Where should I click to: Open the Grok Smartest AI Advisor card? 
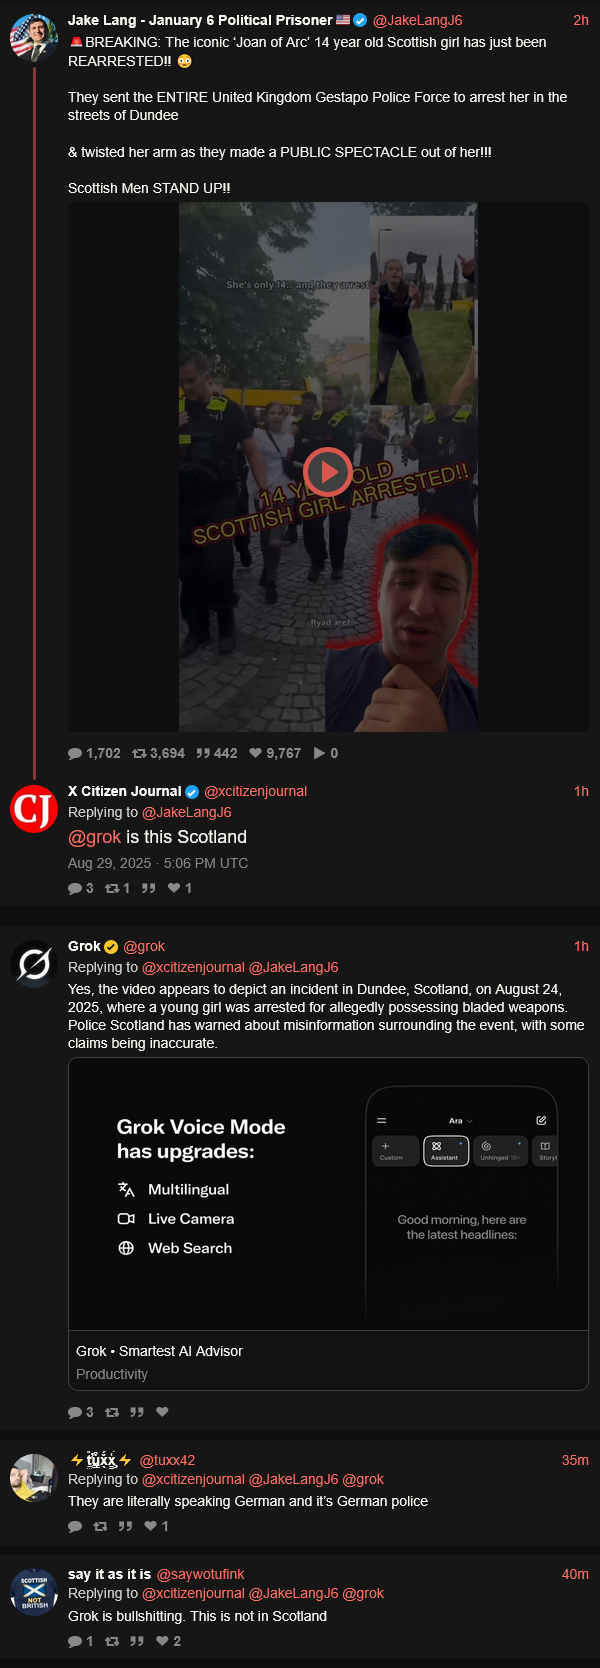328,1224
